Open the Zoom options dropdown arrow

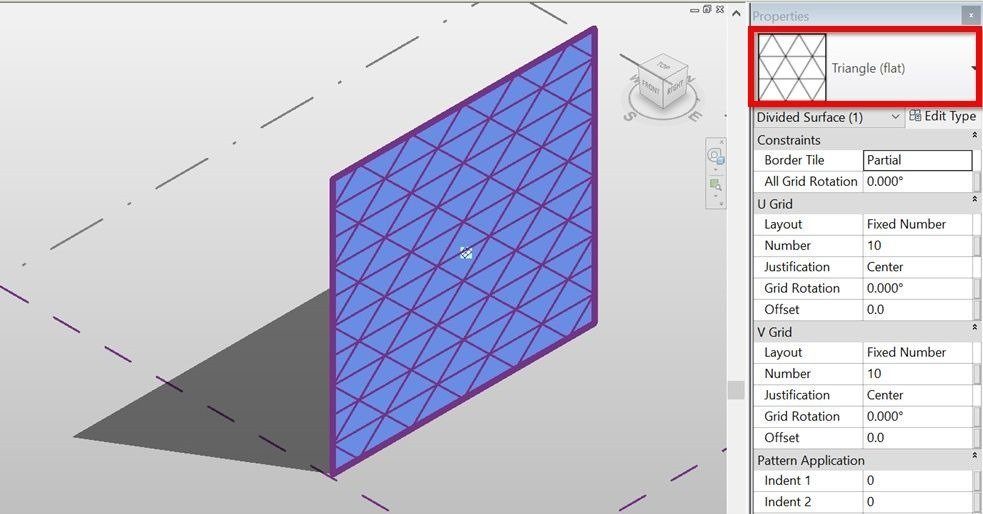coord(715,196)
